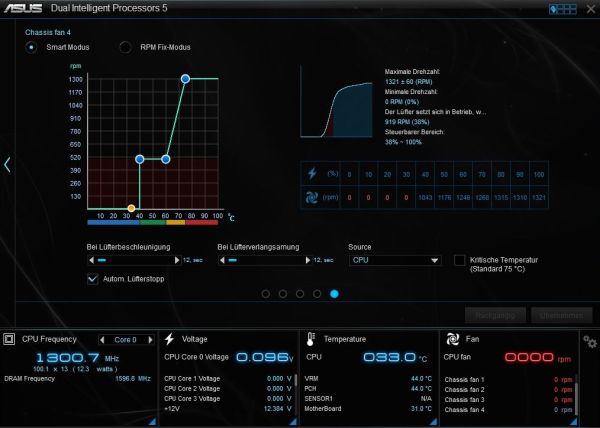Click the yellow current temperature marker
Image resolution: width=600 pixels, height=428 pixels.
(x=131, y=208)
